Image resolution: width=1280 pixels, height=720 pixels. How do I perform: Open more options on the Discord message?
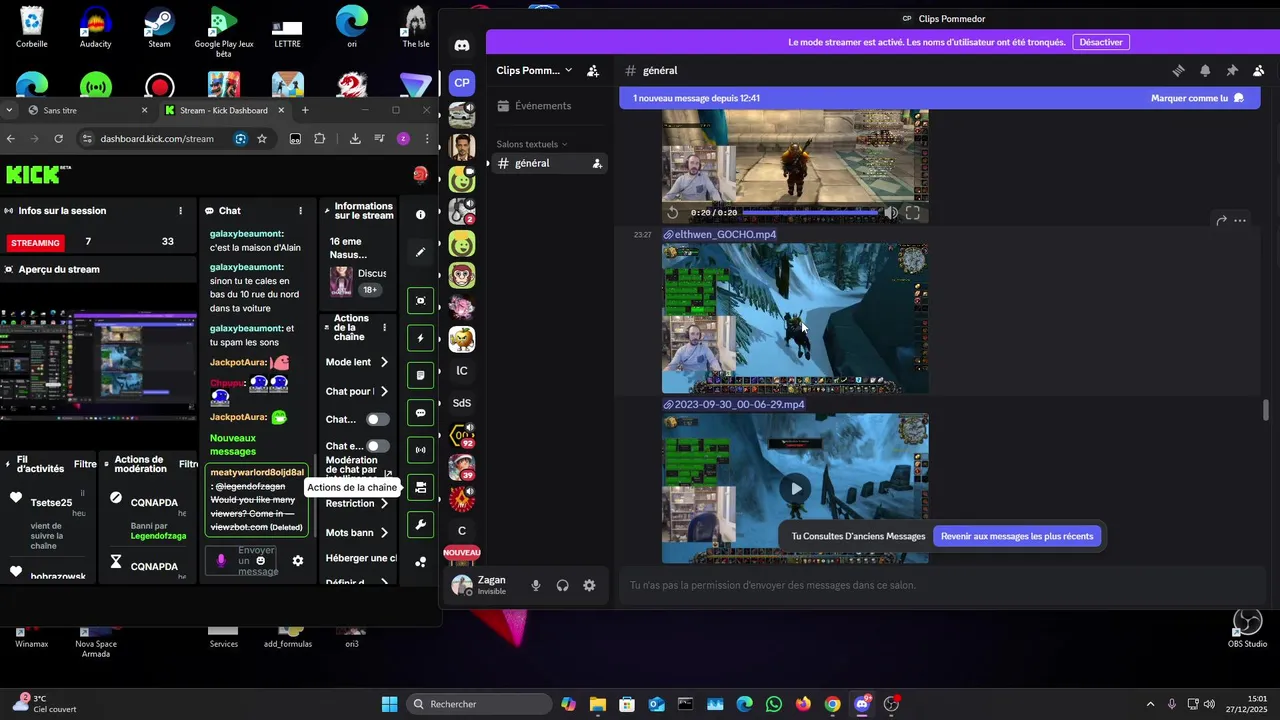click(1240, 220)
